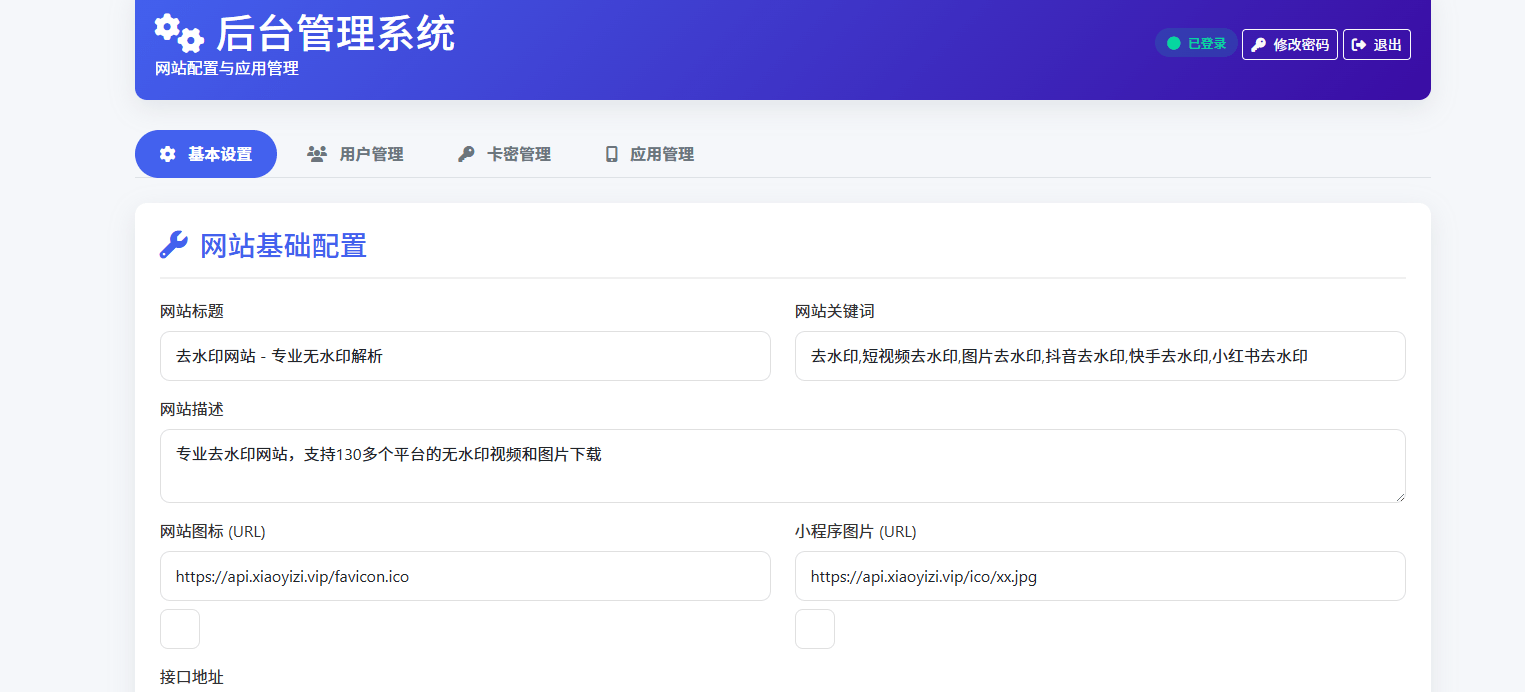The image size is (1525, 692).
Task: Click the 已登录 status pill
Action: [1195, 43]
